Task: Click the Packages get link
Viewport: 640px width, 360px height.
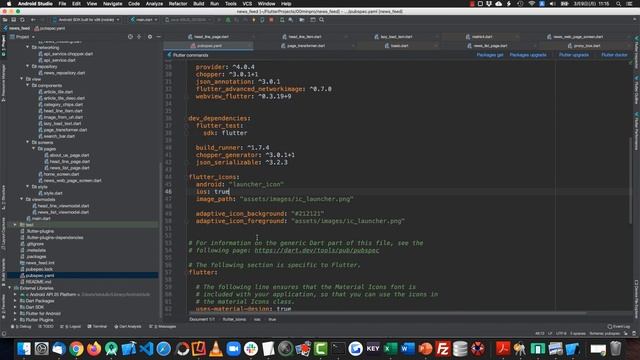Action: (490, 55)
